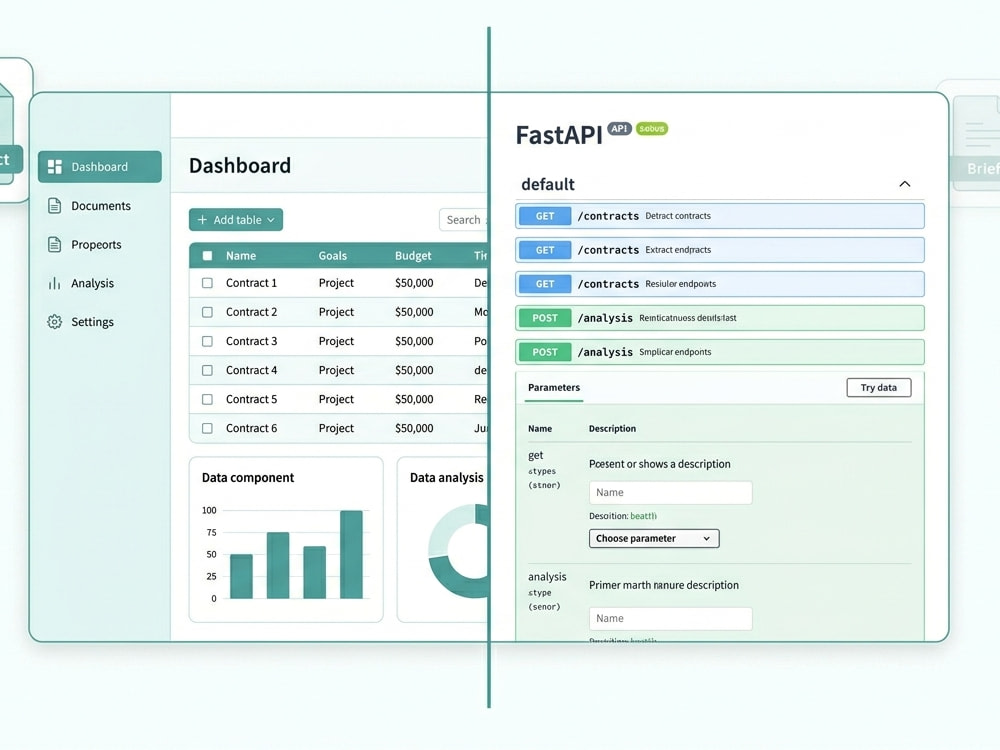Check the Contract 4 row checkbox
The height and width of the screenshot is (750, 1000).
[x=207, y=370]
